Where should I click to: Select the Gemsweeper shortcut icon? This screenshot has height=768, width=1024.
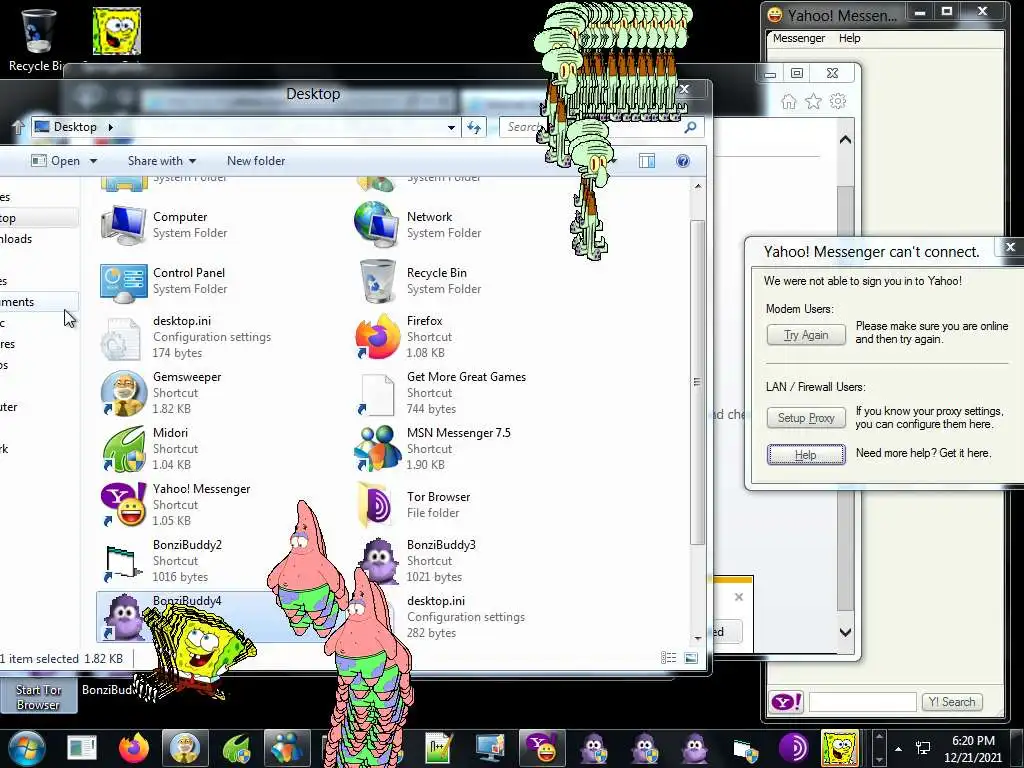point(123,393)
